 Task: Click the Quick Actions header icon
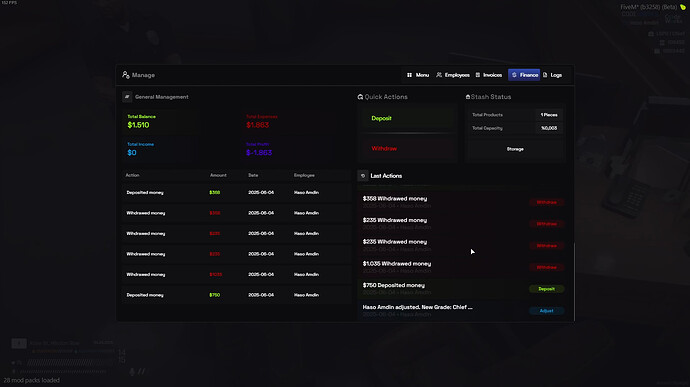(360, 97)
